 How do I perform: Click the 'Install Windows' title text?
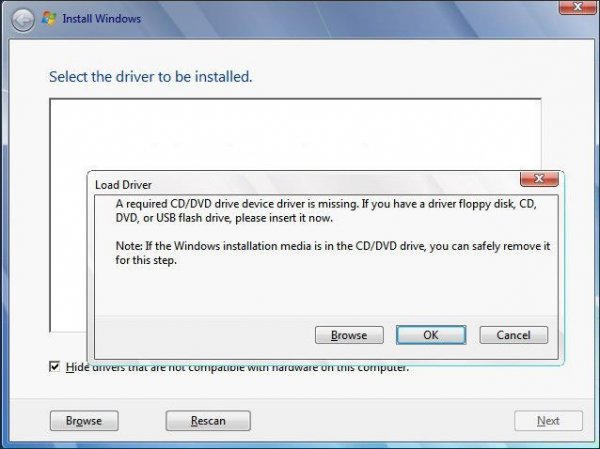click(104, 19)
